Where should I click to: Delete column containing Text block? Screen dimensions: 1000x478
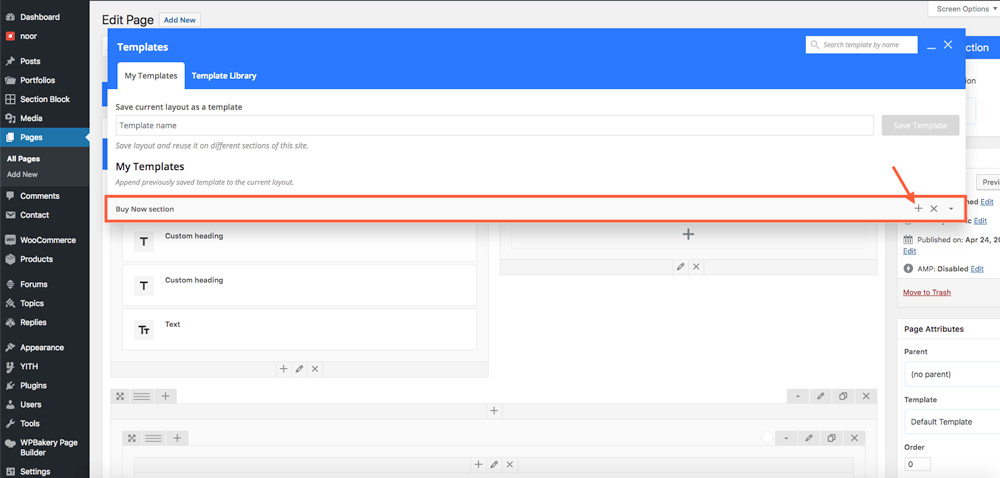pos(315,369)
